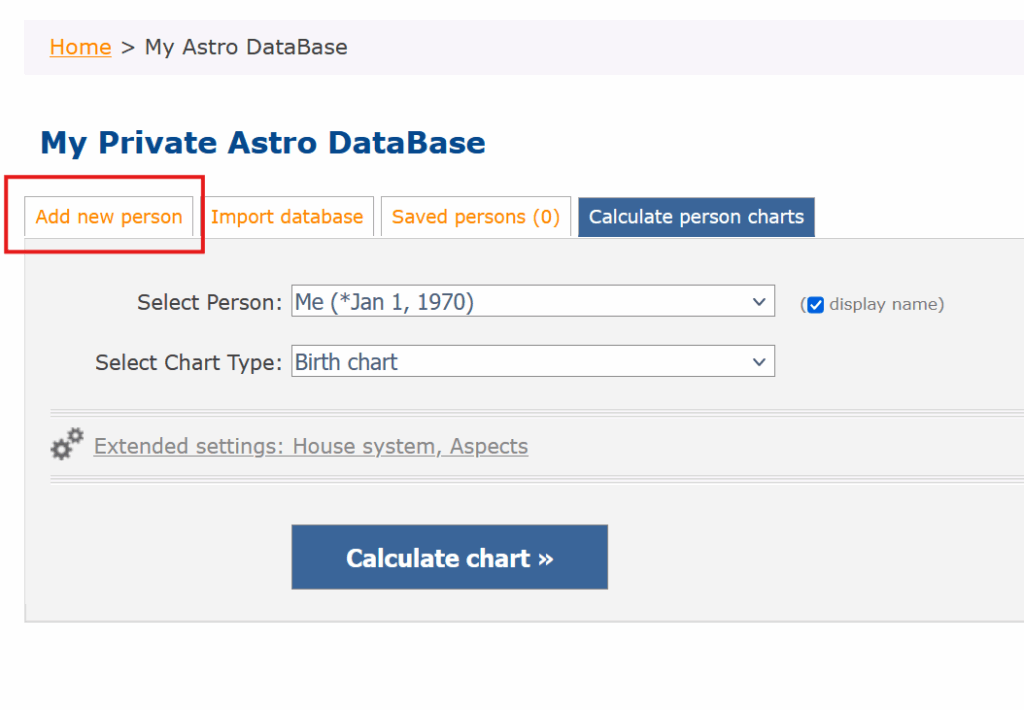Click the 'Select Person:' field label
The height and width of the screenshot is (710, 1024).
tap(210, 302)
